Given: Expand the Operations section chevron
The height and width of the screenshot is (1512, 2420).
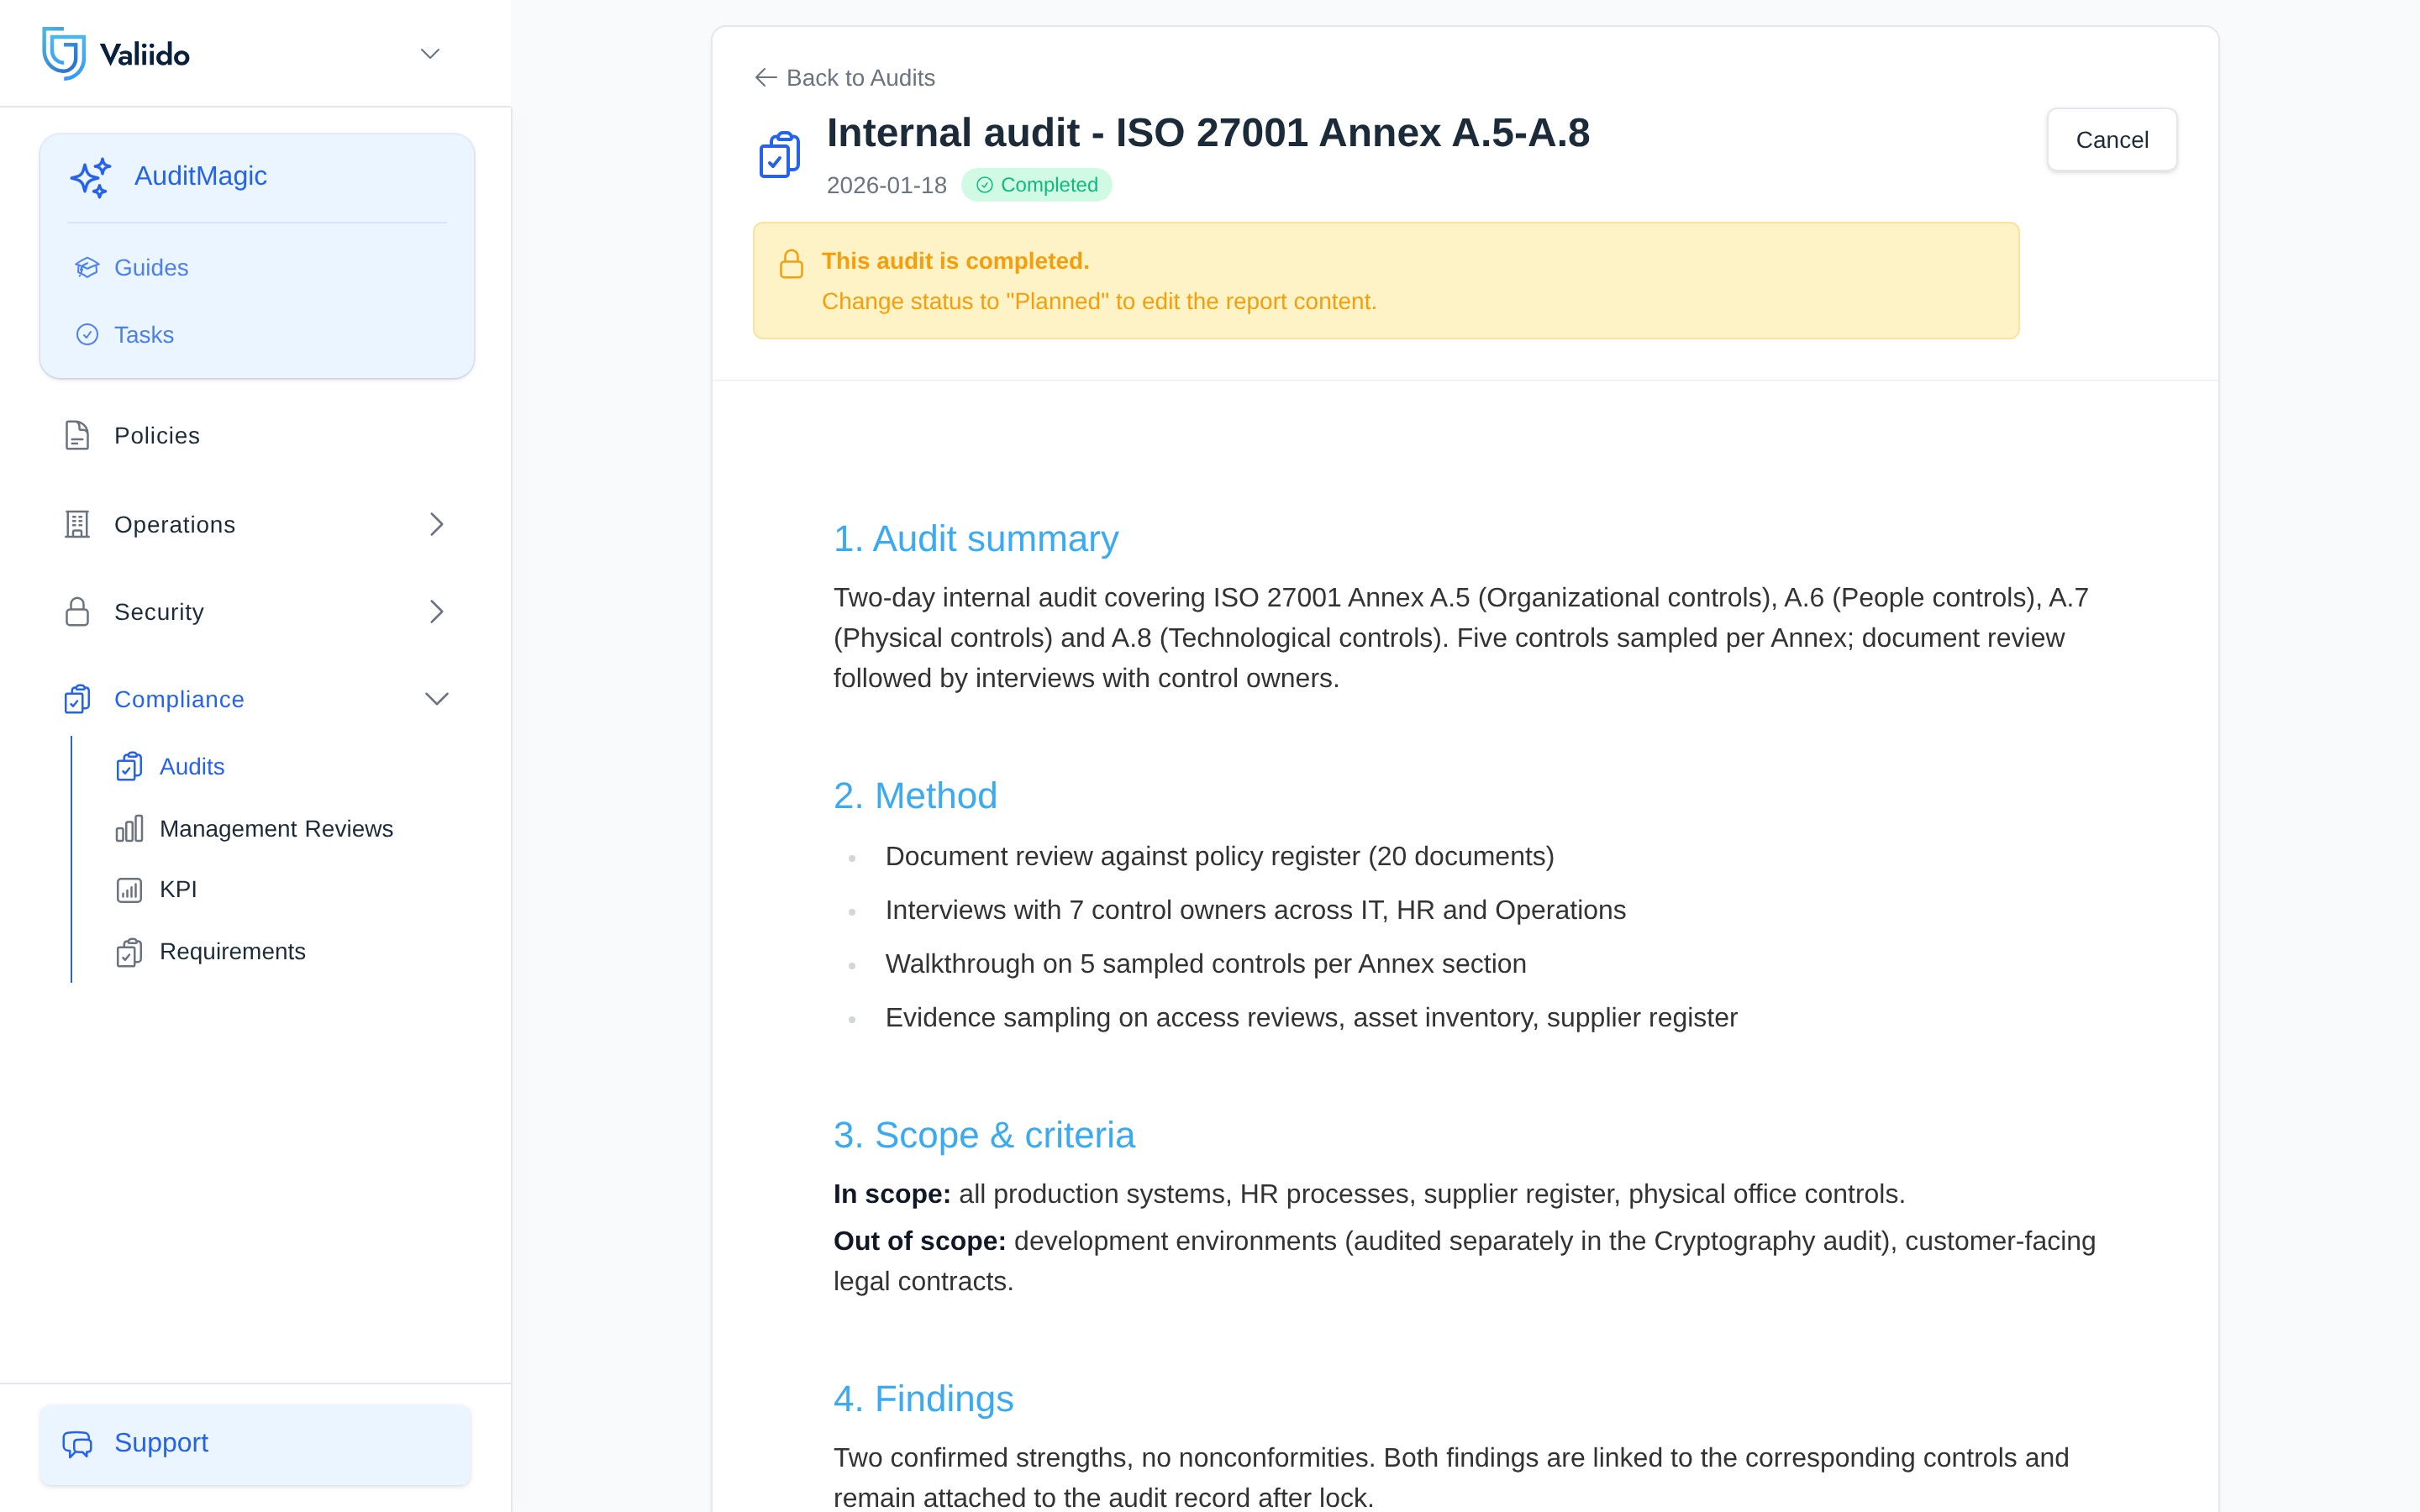Looking at the screenshot, I should point(436,524).
